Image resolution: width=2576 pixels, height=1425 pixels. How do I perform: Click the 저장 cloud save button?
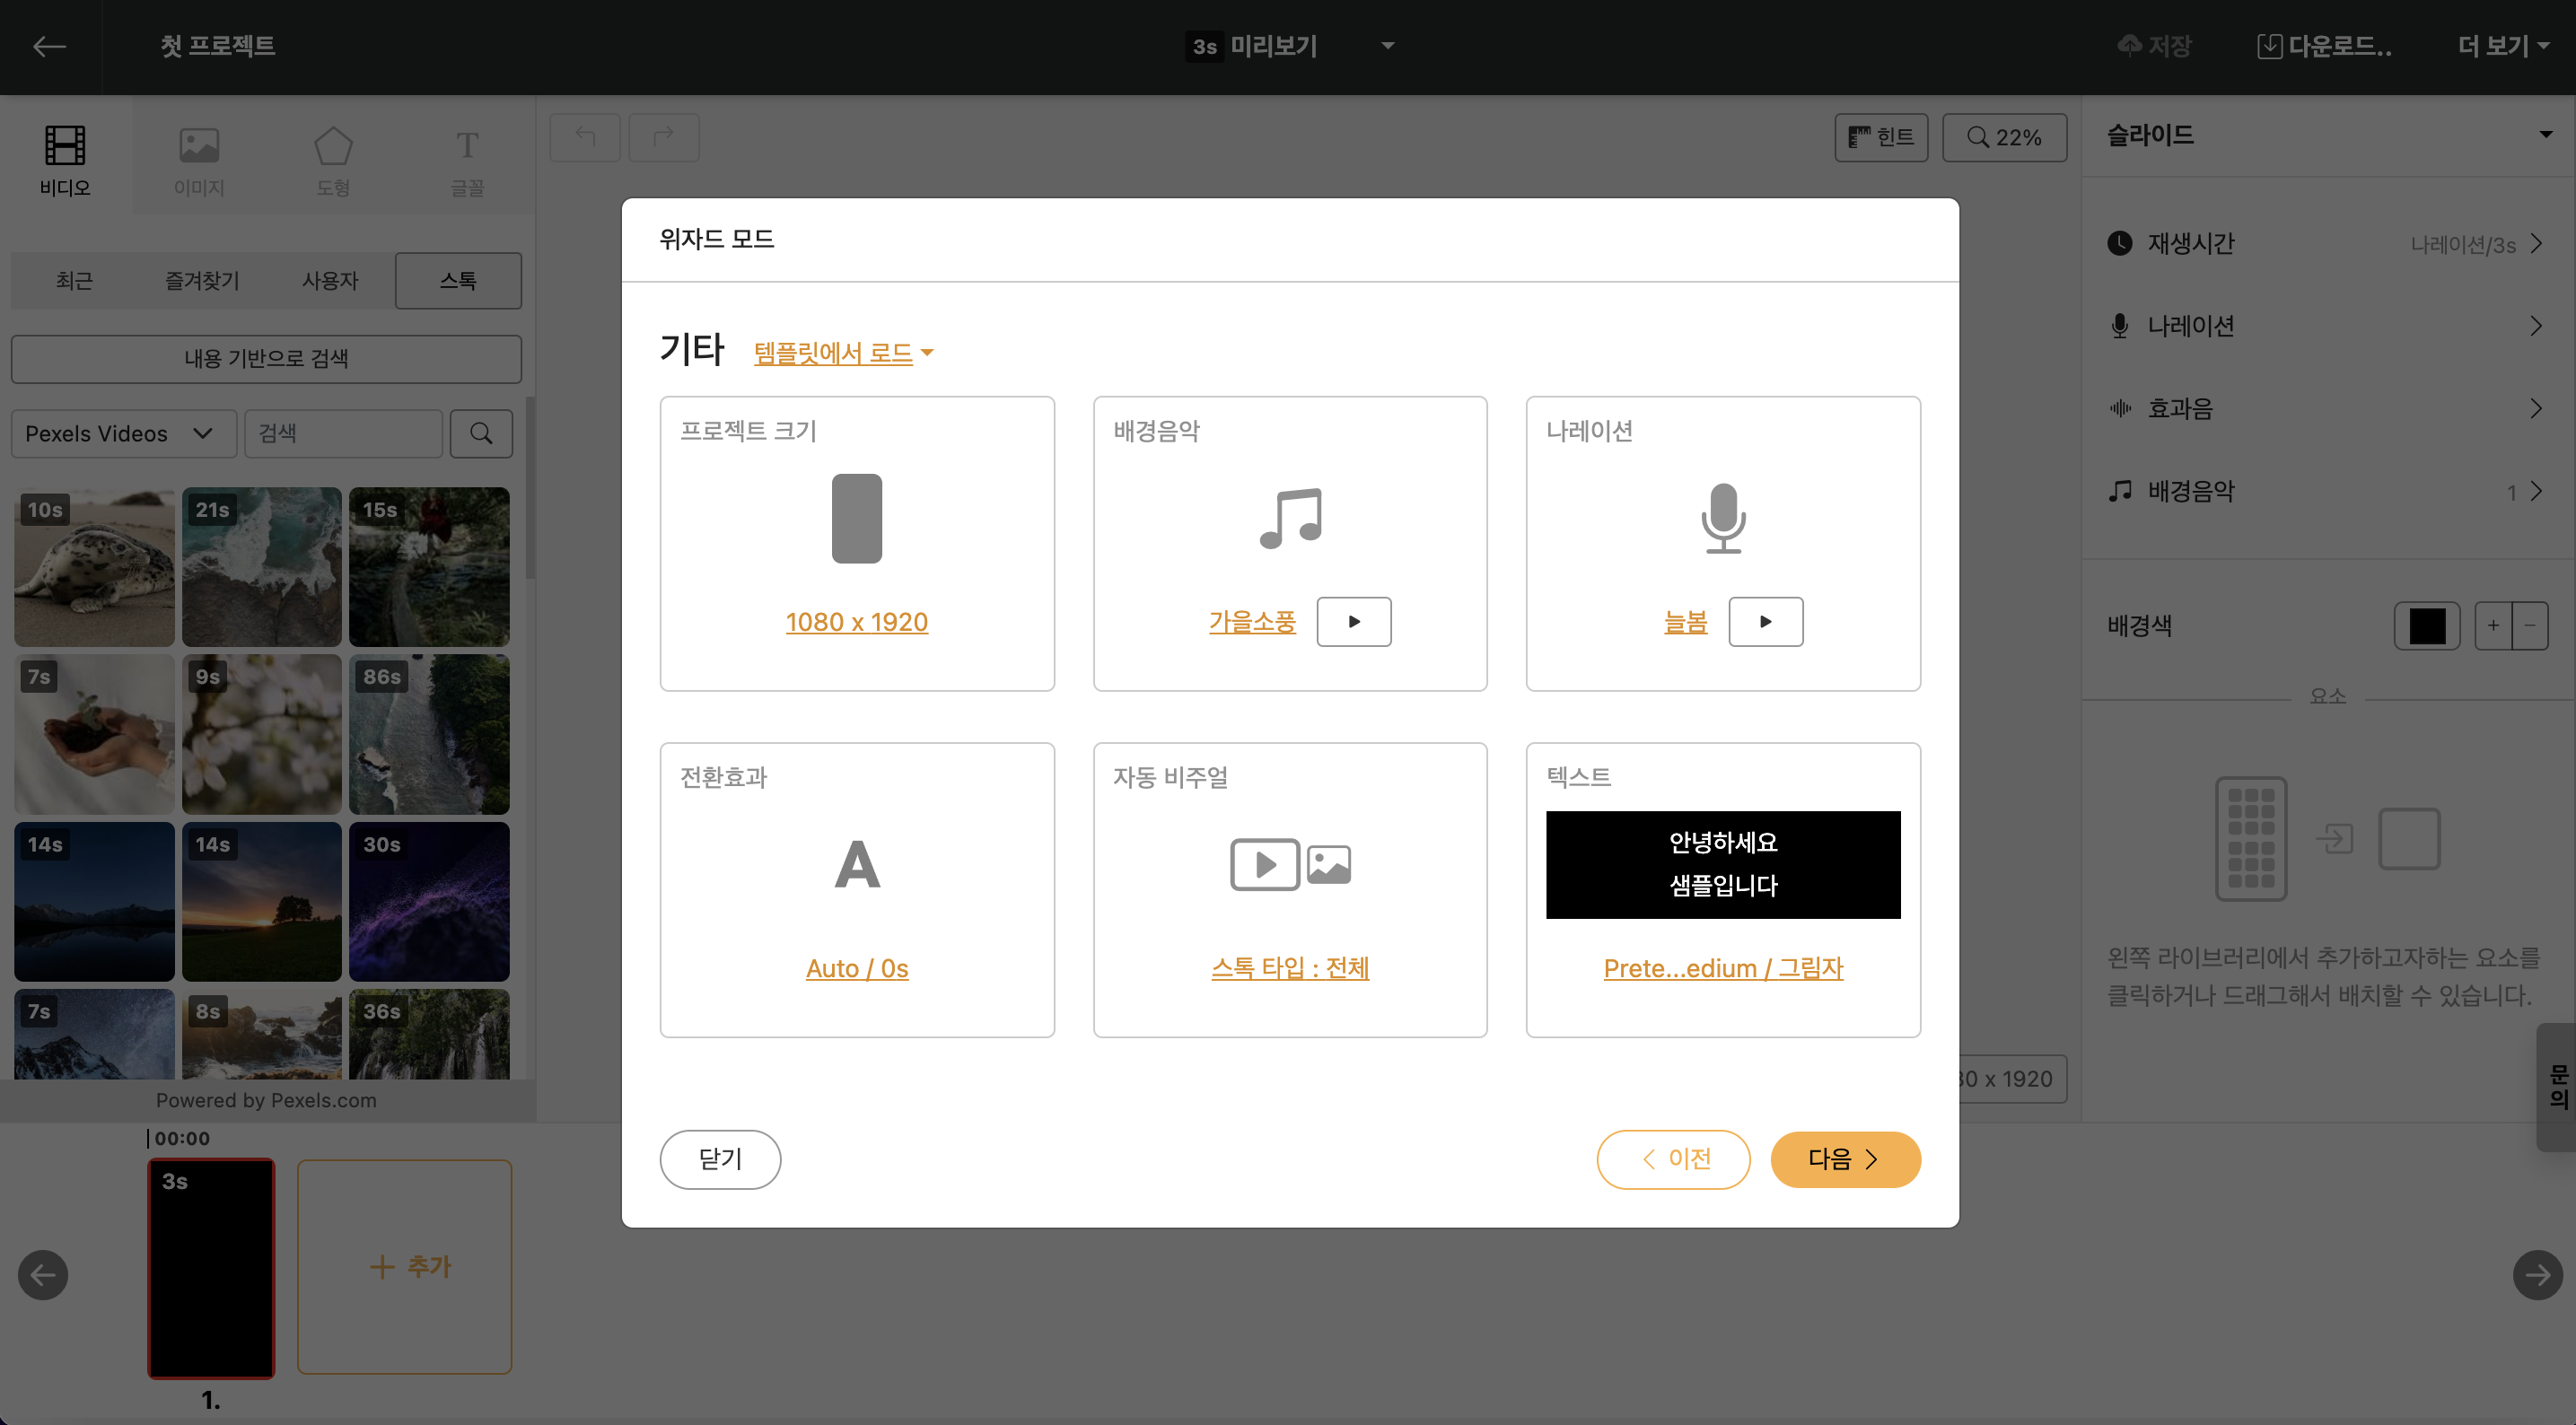2153,46
